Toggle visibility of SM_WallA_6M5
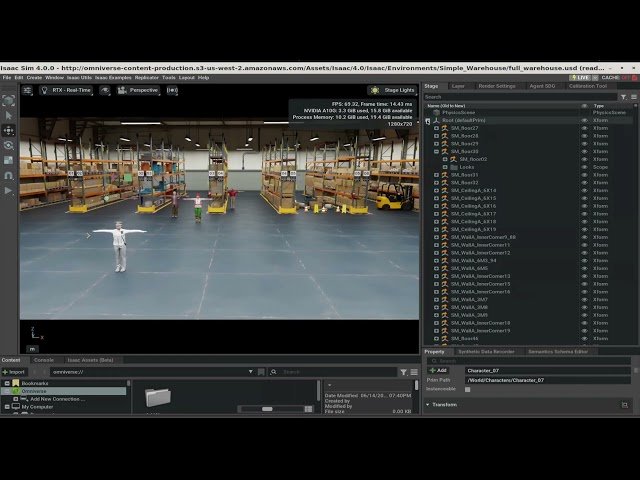Screen dimensions: 640x480 point(584,269)
